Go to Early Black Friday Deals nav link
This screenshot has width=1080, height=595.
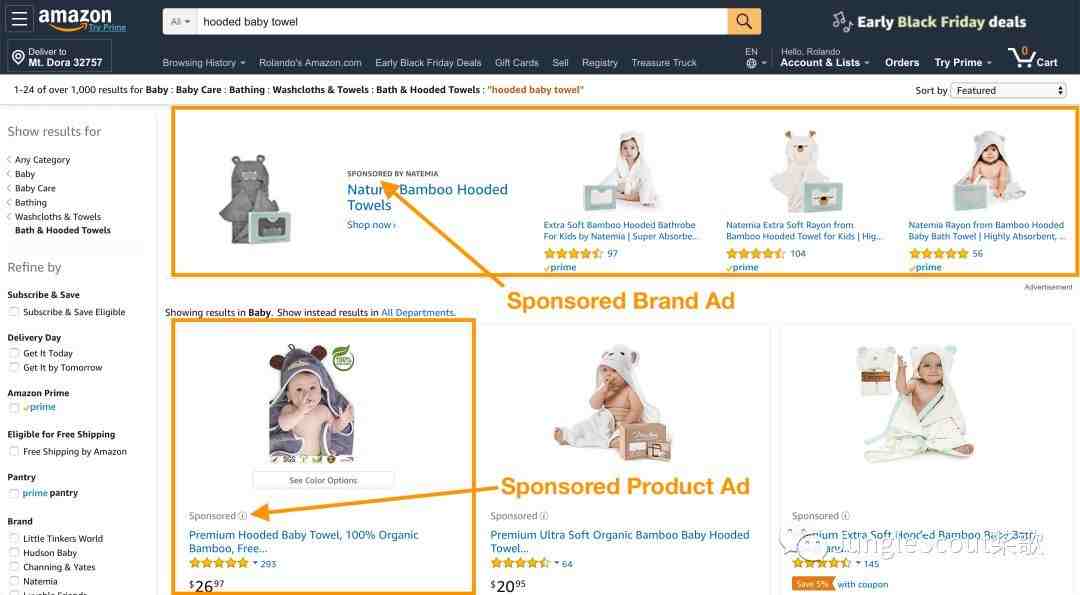point(428,63)
